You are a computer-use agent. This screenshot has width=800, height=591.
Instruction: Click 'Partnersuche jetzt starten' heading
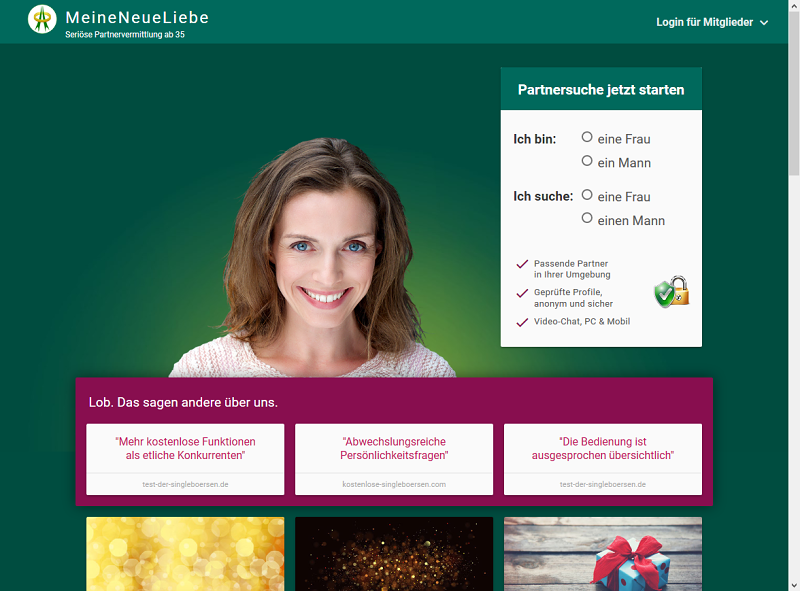[601, 90]
